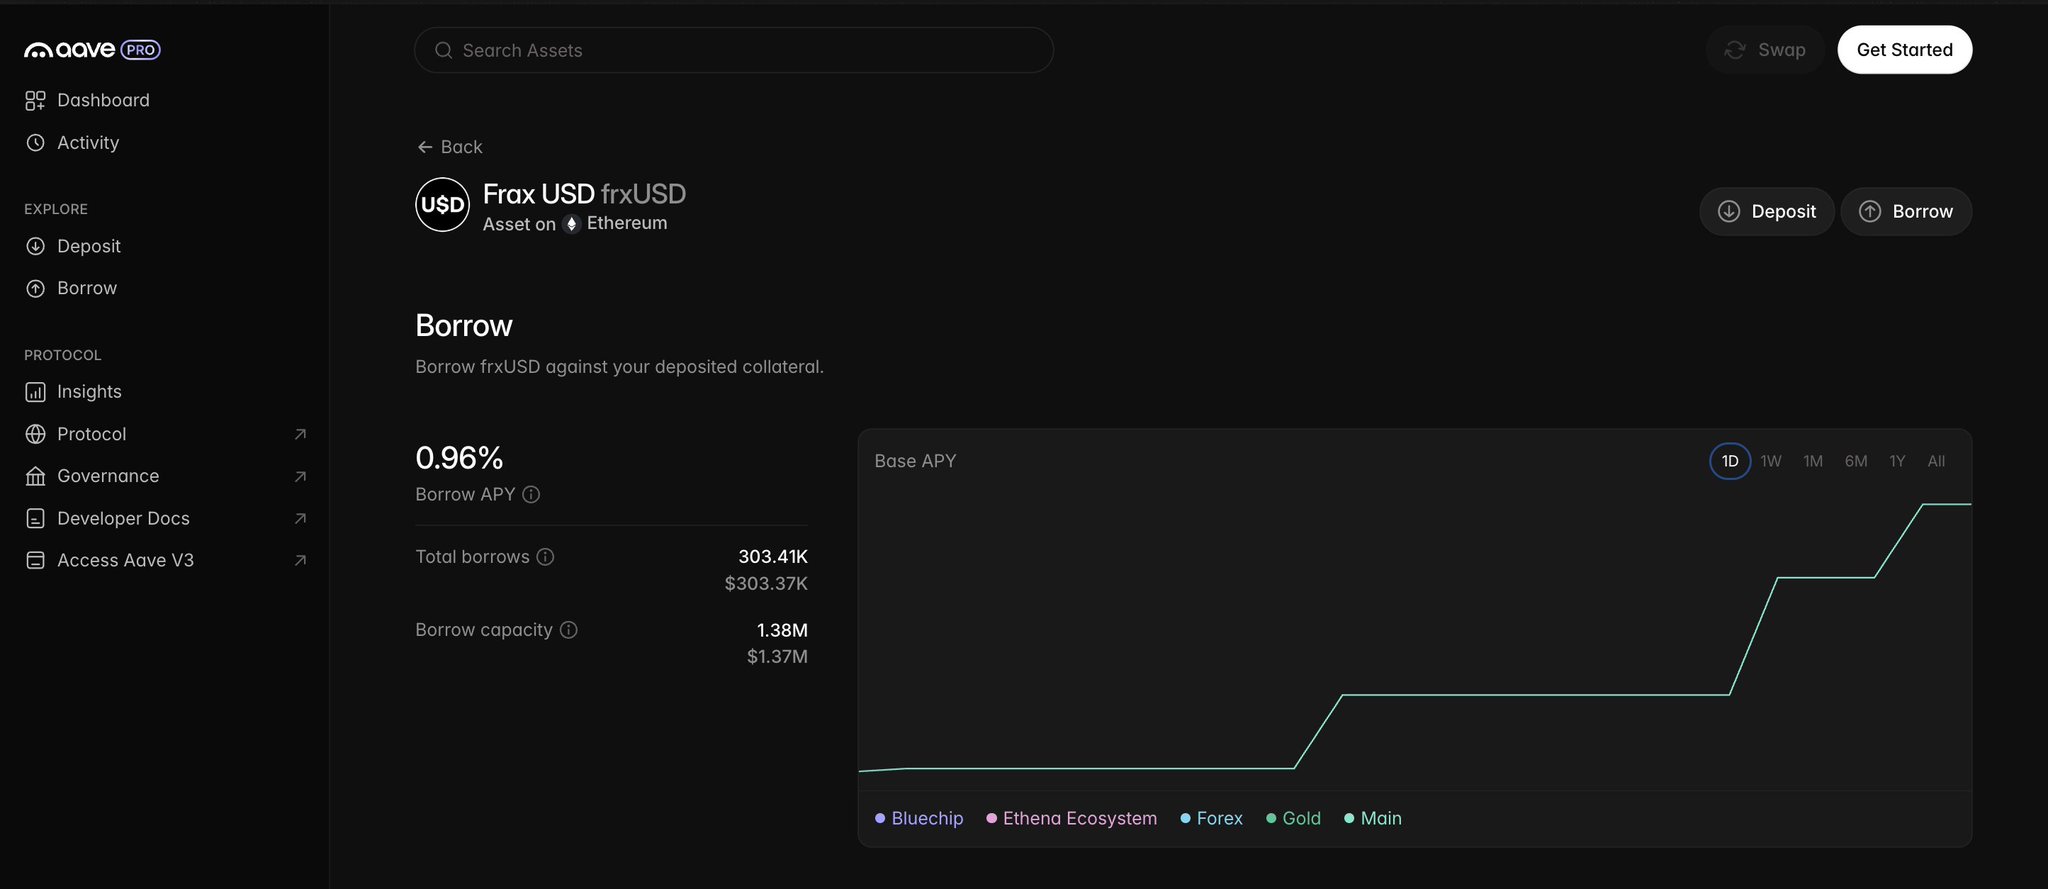The height and width of the screenshot is (889, 2048).
Task: Toggle the Gold legend item
Action: tap(1293, 818)
